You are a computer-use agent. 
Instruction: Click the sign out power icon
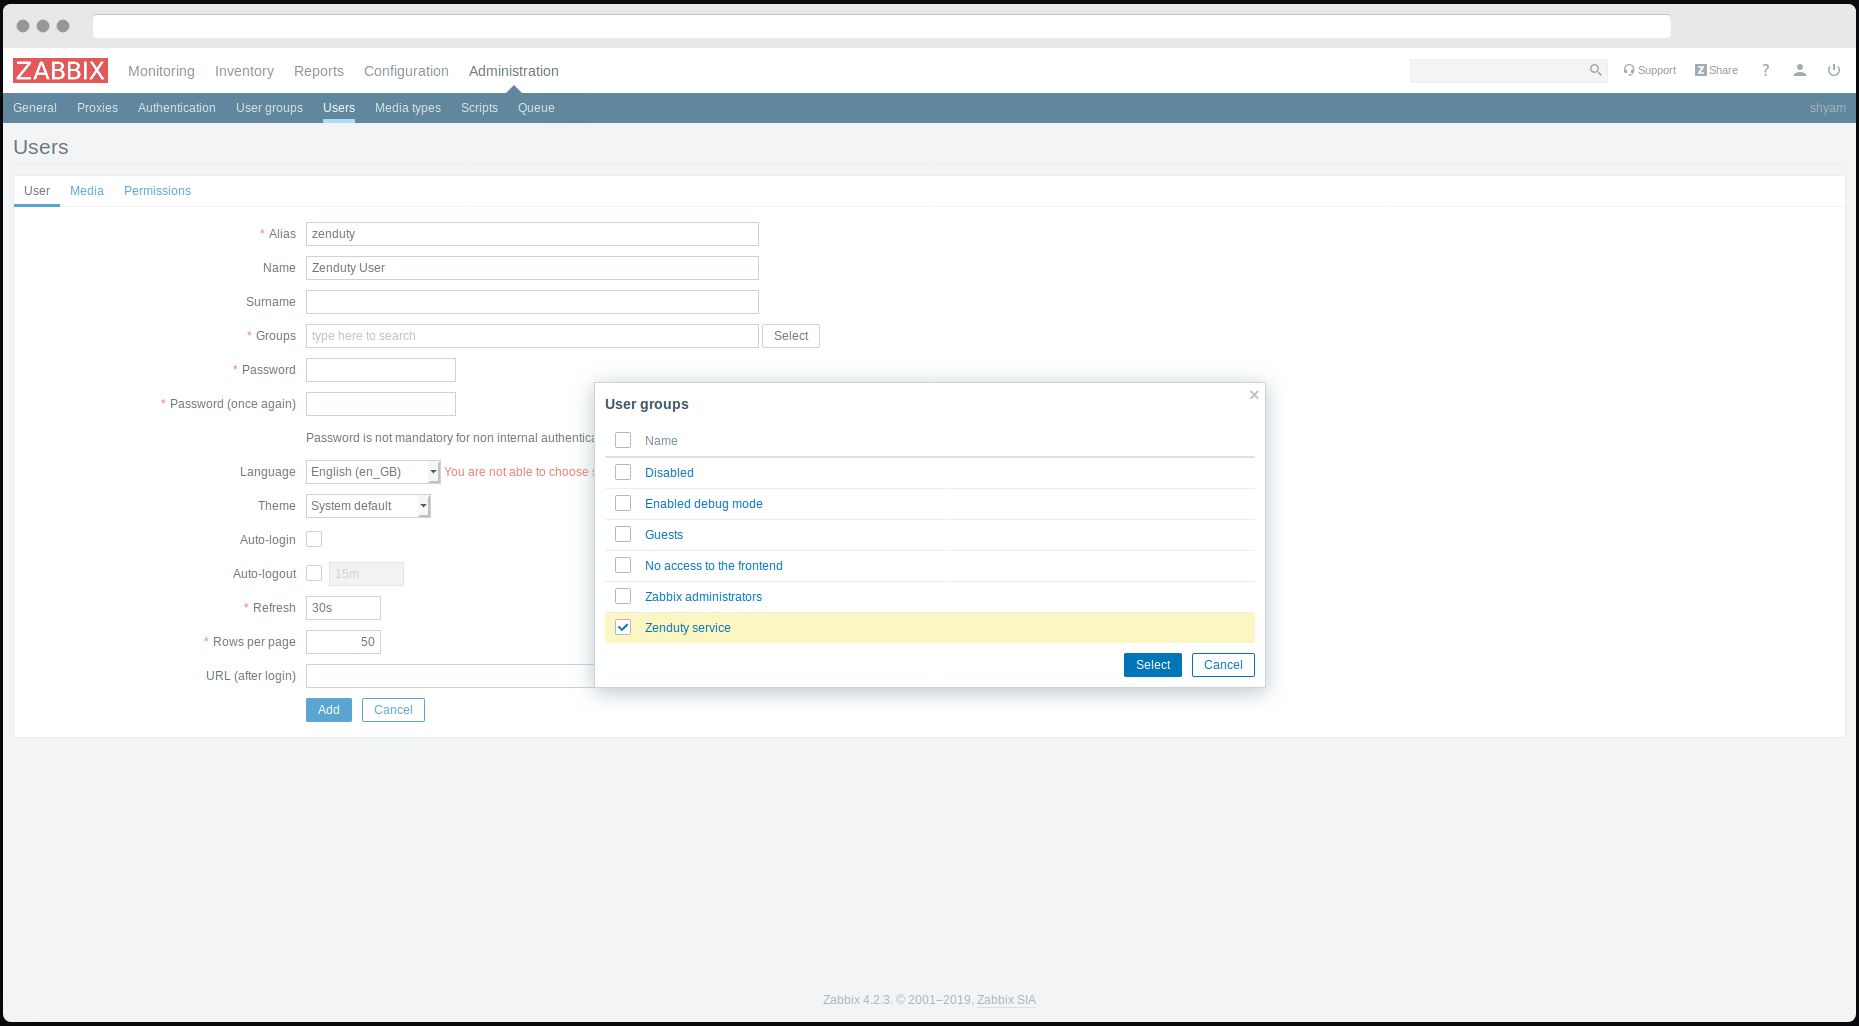(1834, 70)
